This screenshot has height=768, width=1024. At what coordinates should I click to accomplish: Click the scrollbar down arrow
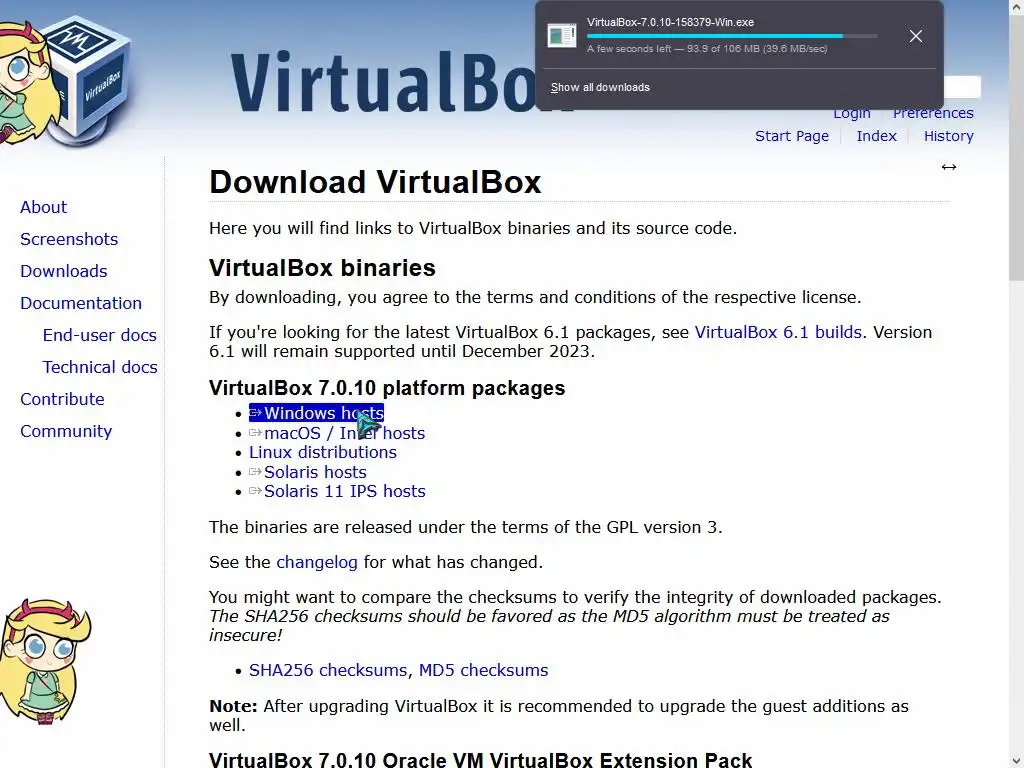pos(1016,761)
